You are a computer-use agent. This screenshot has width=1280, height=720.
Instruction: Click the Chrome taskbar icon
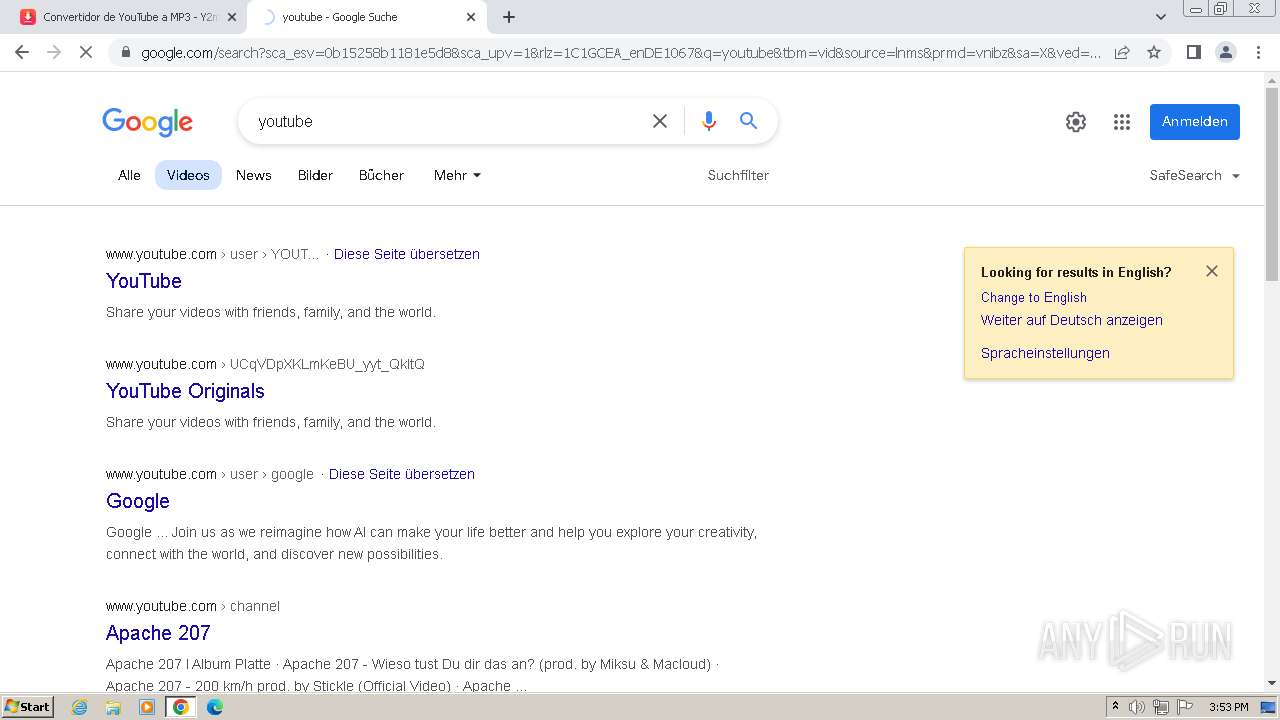181,707
